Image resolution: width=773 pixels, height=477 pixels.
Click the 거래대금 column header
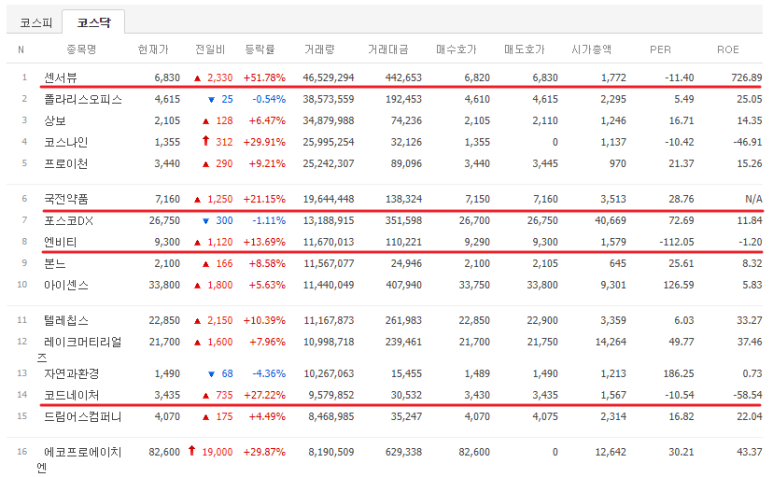388,49
